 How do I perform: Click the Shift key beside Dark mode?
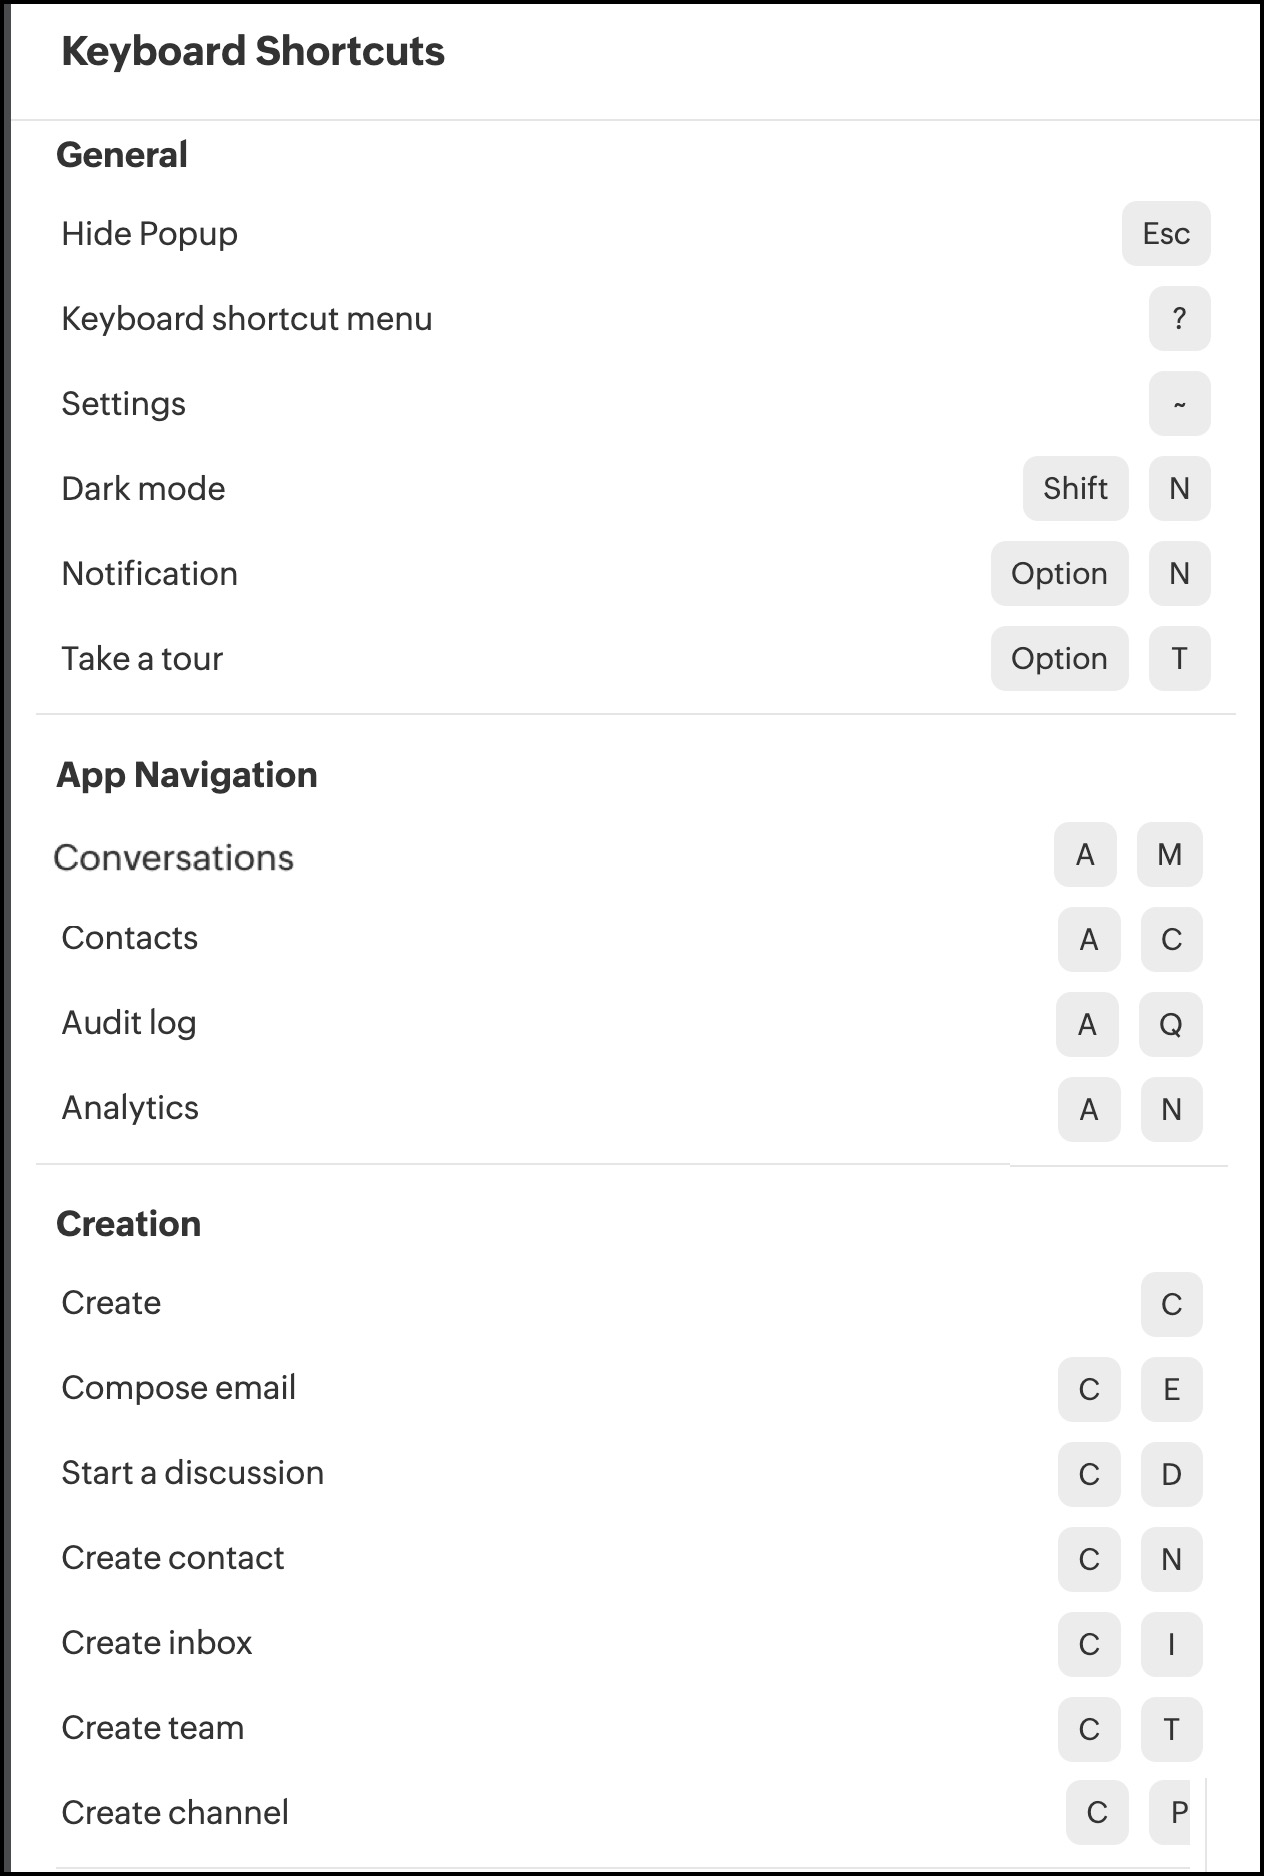[x=1075, y=489]
